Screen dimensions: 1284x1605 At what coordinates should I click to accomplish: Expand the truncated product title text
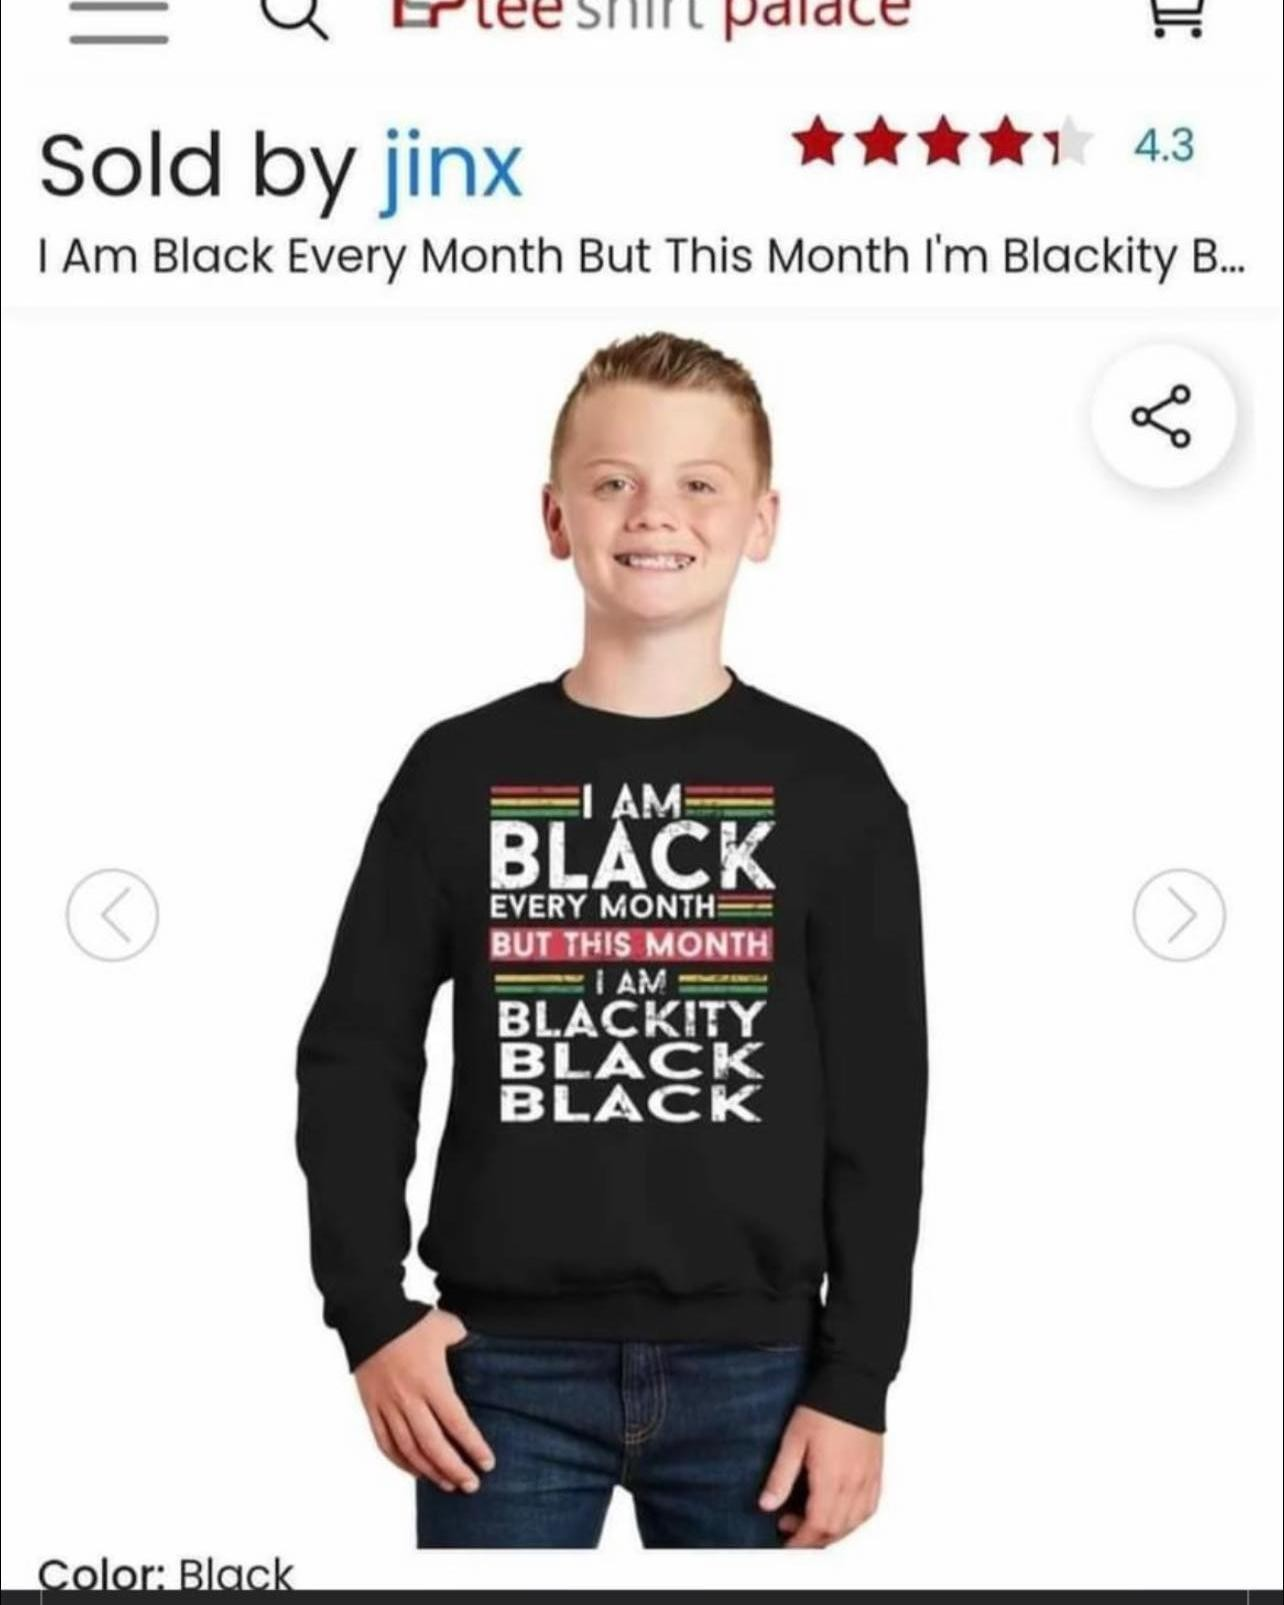click(641, 256)
